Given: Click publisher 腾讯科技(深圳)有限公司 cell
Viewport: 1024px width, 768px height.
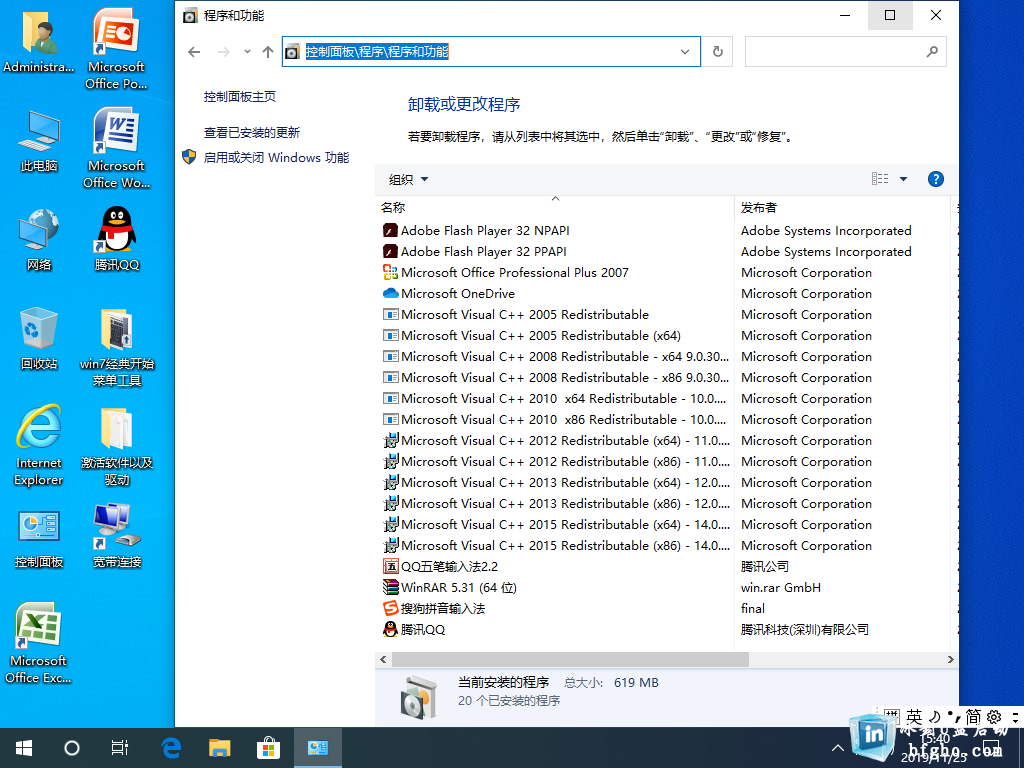Looking at the screenshot, I should (805, 630).
